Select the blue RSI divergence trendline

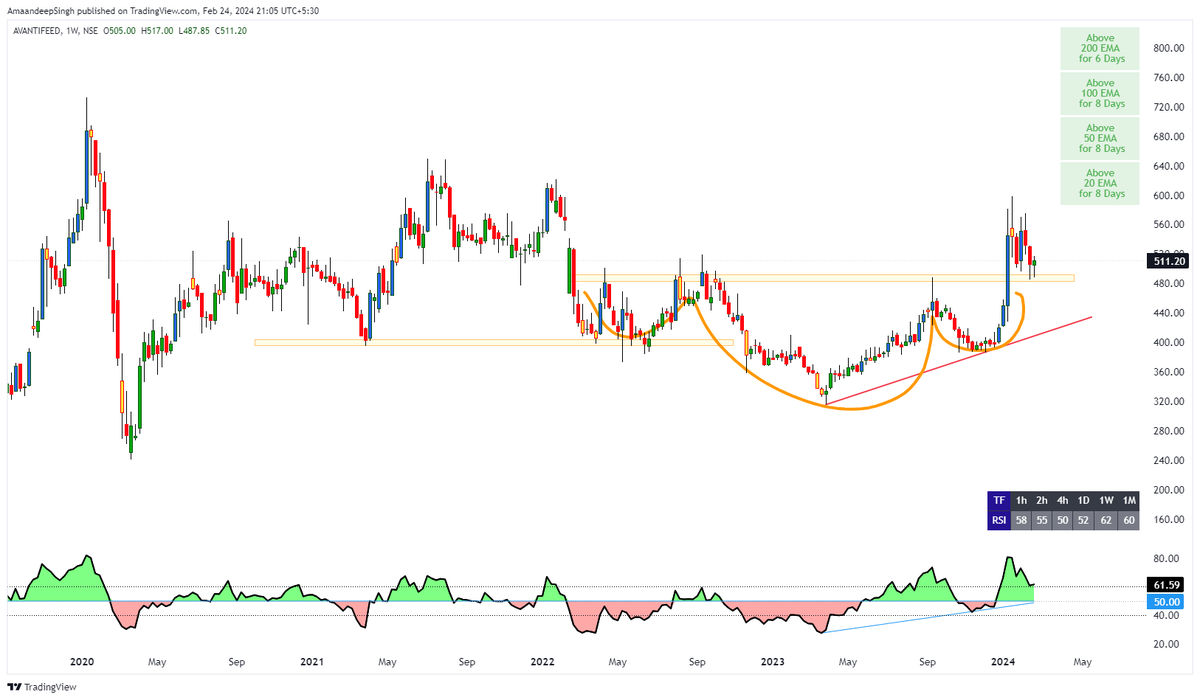coord(927,618)
